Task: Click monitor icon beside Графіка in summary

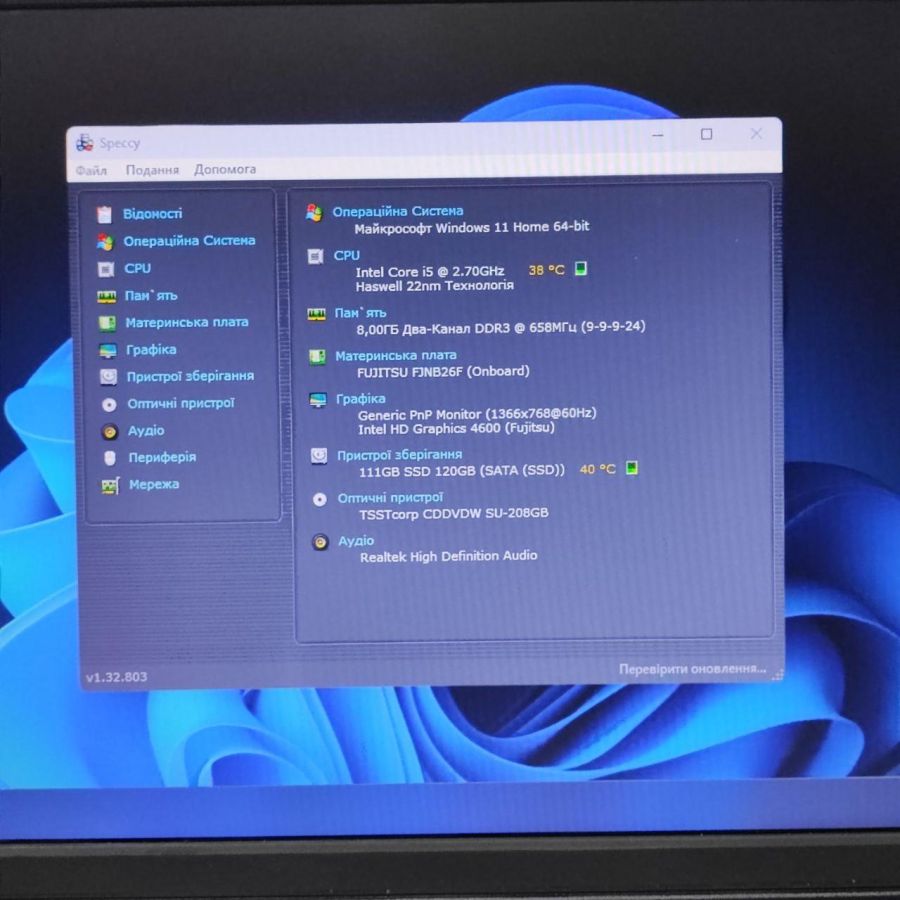Action: pos(317,400)
